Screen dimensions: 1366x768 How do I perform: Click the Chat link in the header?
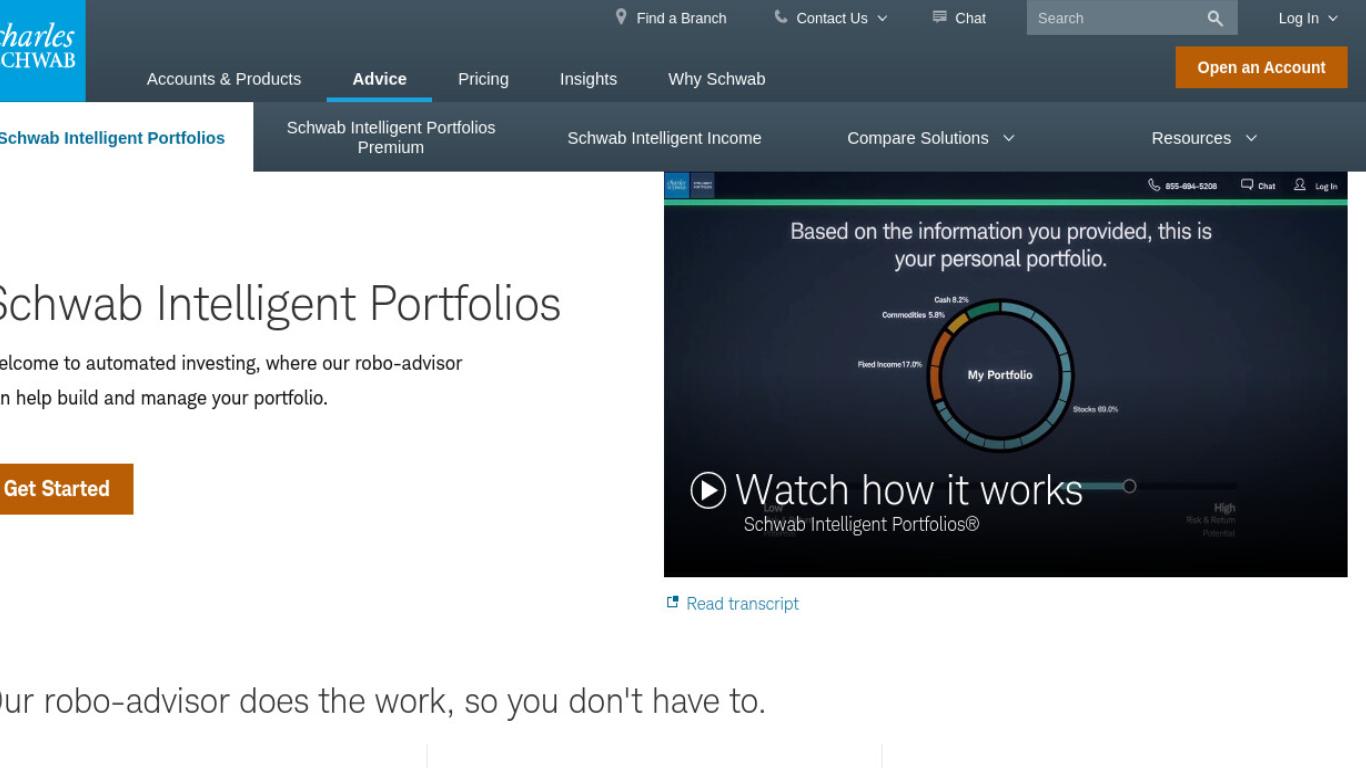970,18
